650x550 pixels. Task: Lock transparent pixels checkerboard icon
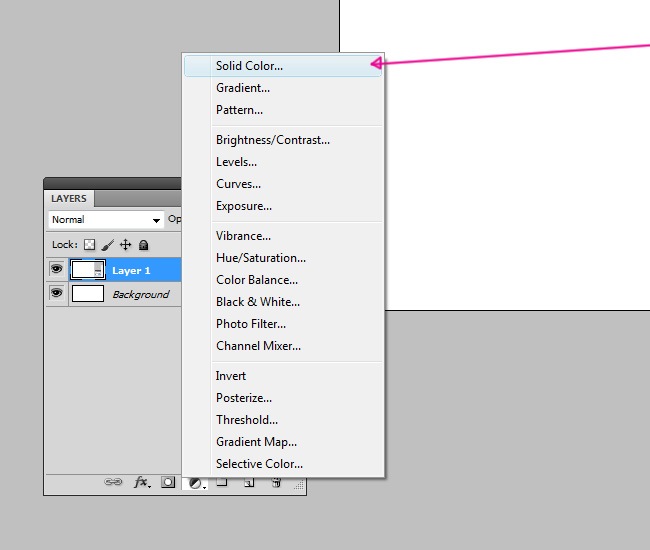click(x=90, y=245)
